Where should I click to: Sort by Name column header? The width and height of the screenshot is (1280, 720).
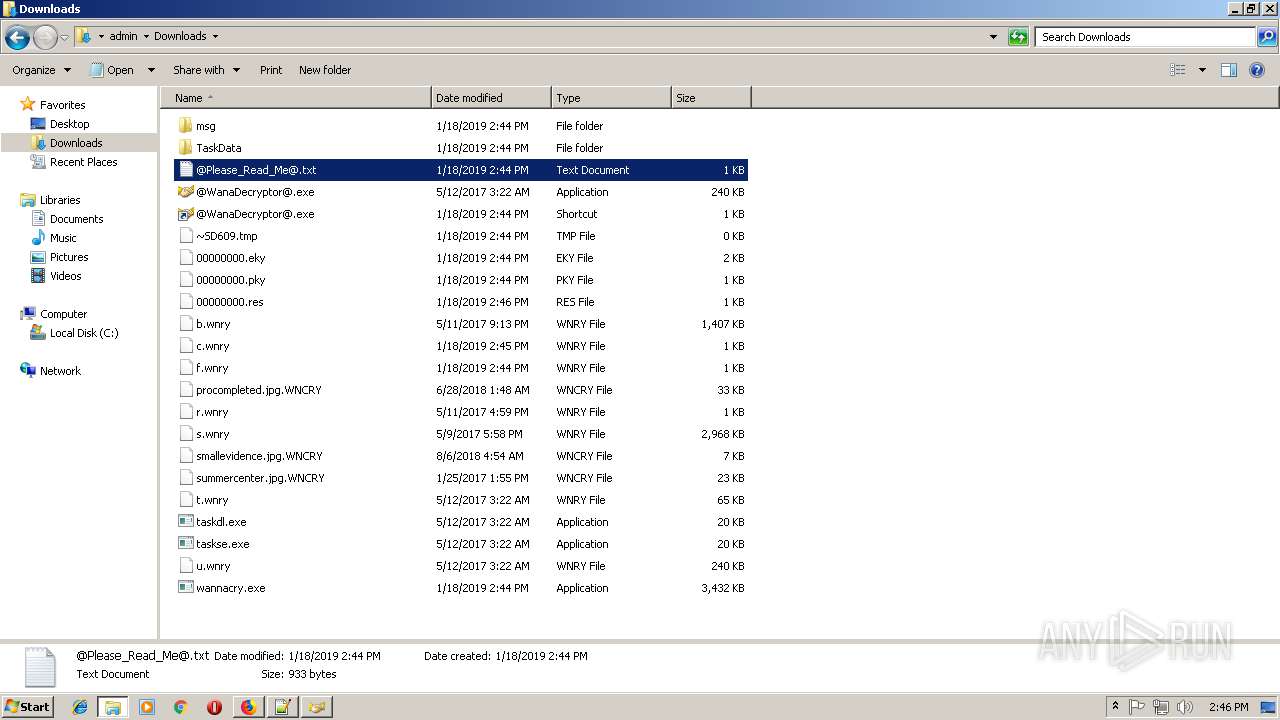click(x=295, y=98)
